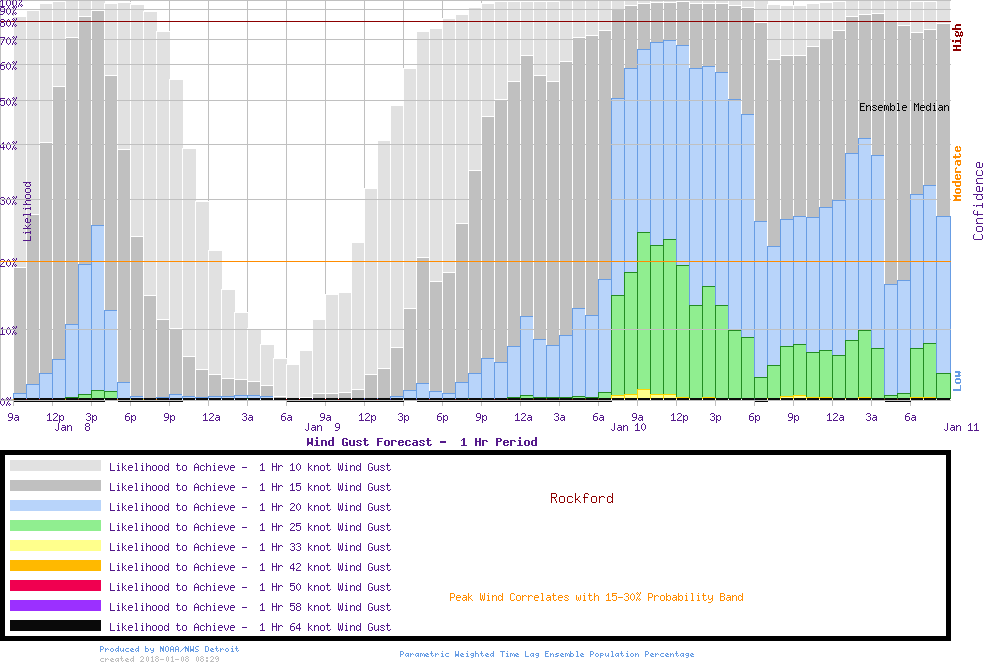1000x670 pixels.
Task: Click the Peak Wind Correlates note
Action: pos(596,598)
